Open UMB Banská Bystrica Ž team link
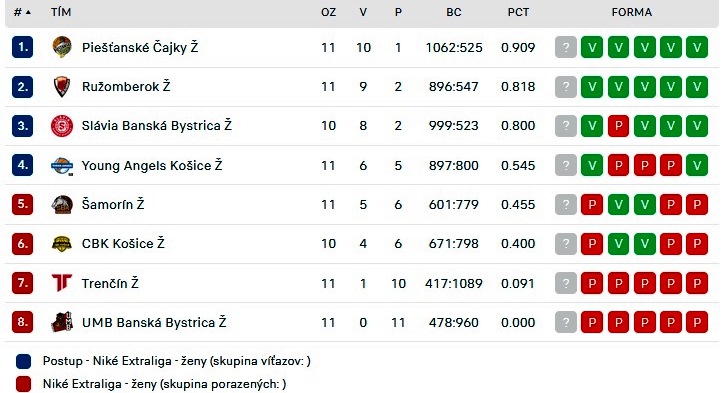This screenshot has height=393, width=728. point(154,322)
